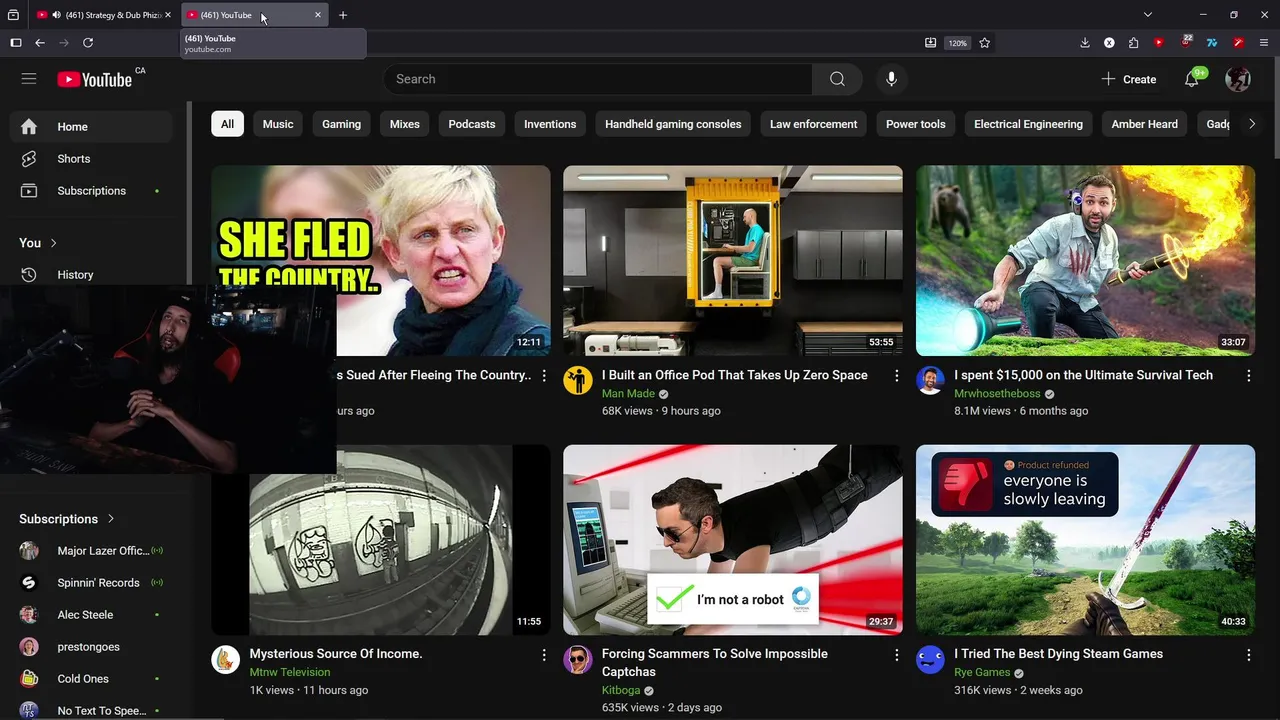Screen dimensions: 1280x720
Task: Open 'I Tried The Best Dying Steam Games' title
Action: point(1058,654)
